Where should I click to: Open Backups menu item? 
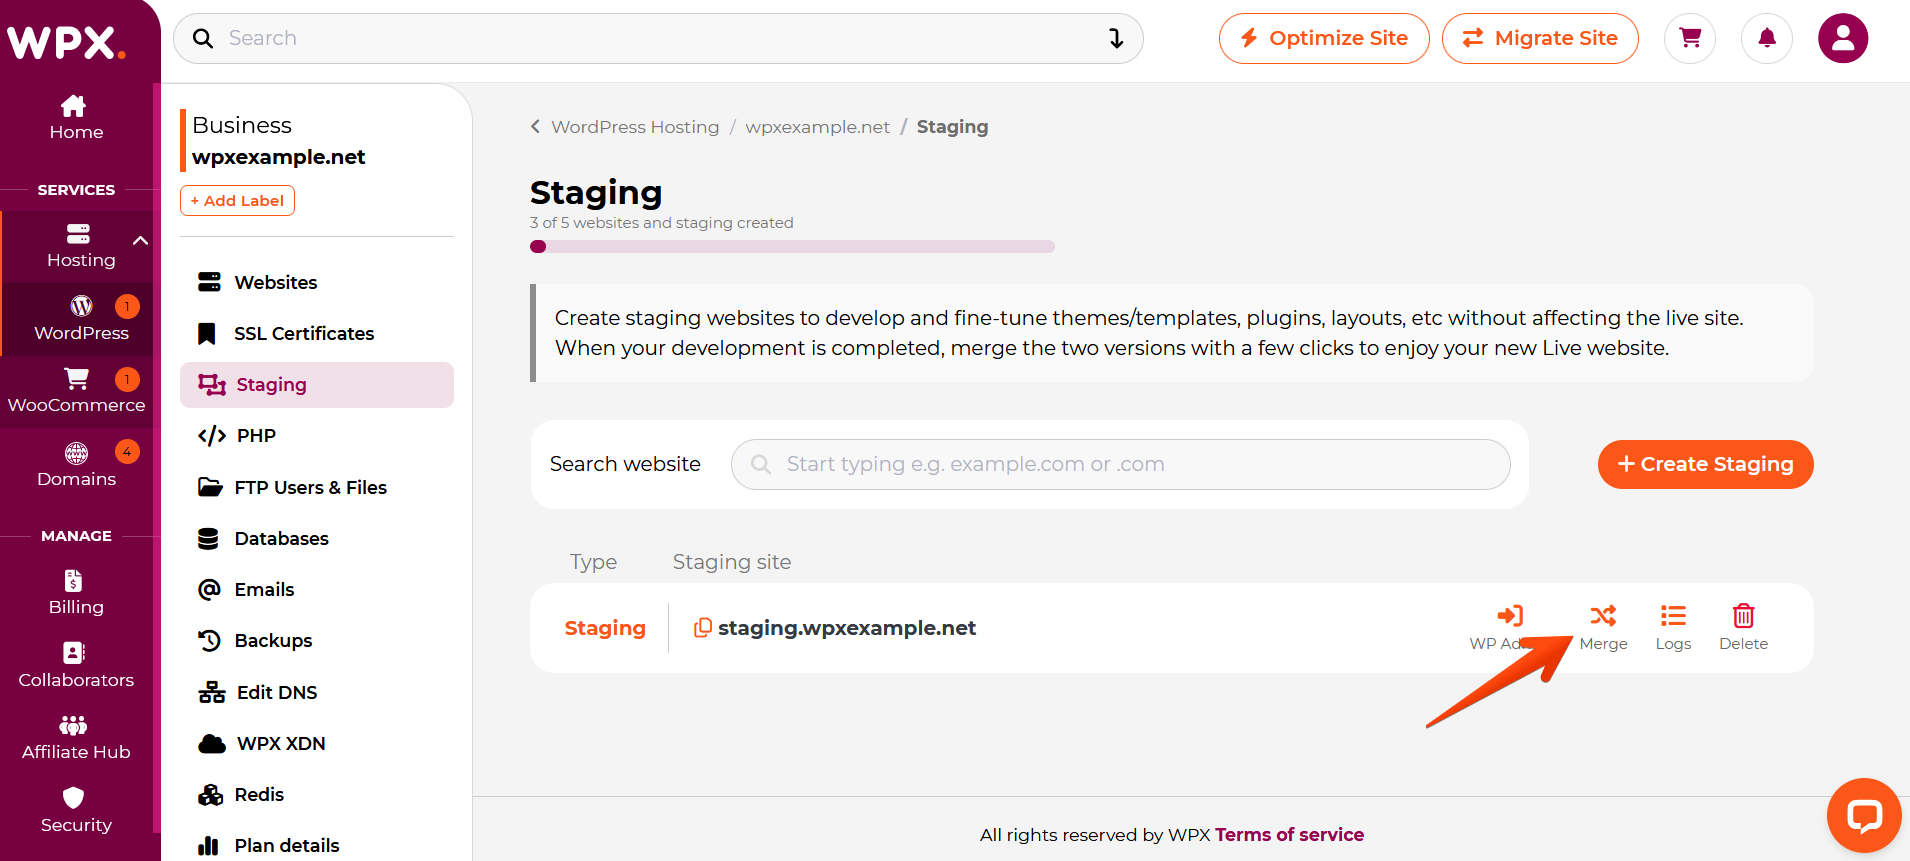(317, 641)
